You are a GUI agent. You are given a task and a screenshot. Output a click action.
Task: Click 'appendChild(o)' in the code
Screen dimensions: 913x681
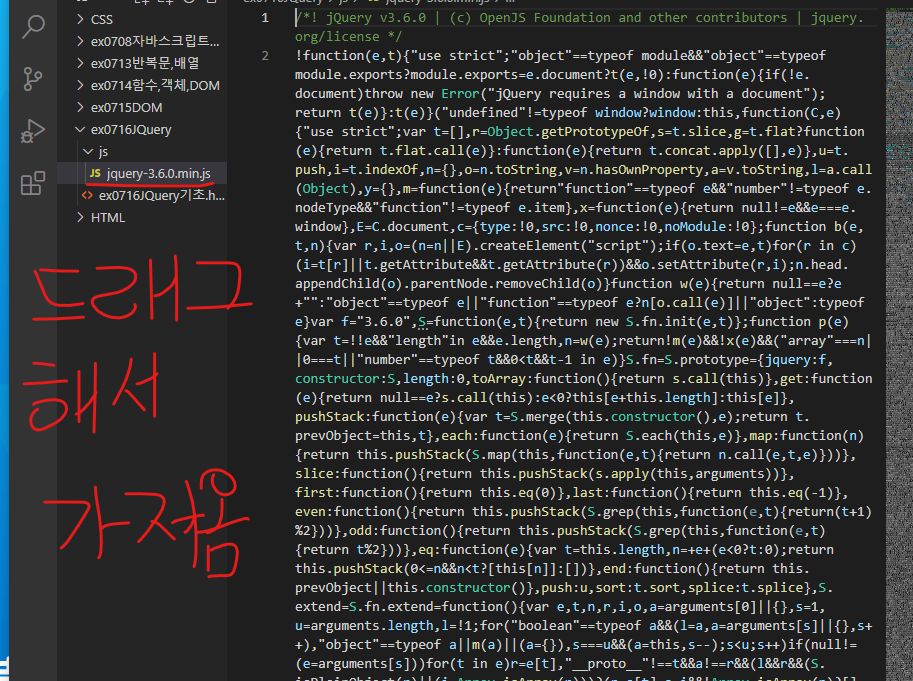[349, 284]
